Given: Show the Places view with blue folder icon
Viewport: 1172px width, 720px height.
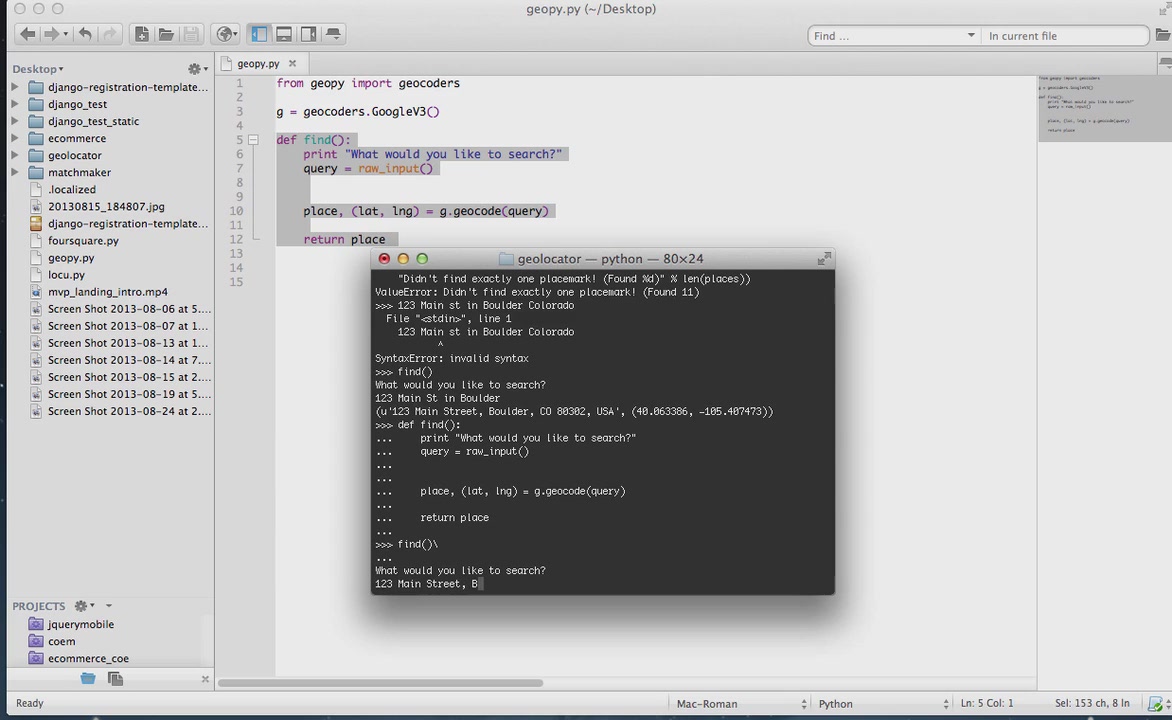Looking at the screenshot, I should click(x=88, y=678).
